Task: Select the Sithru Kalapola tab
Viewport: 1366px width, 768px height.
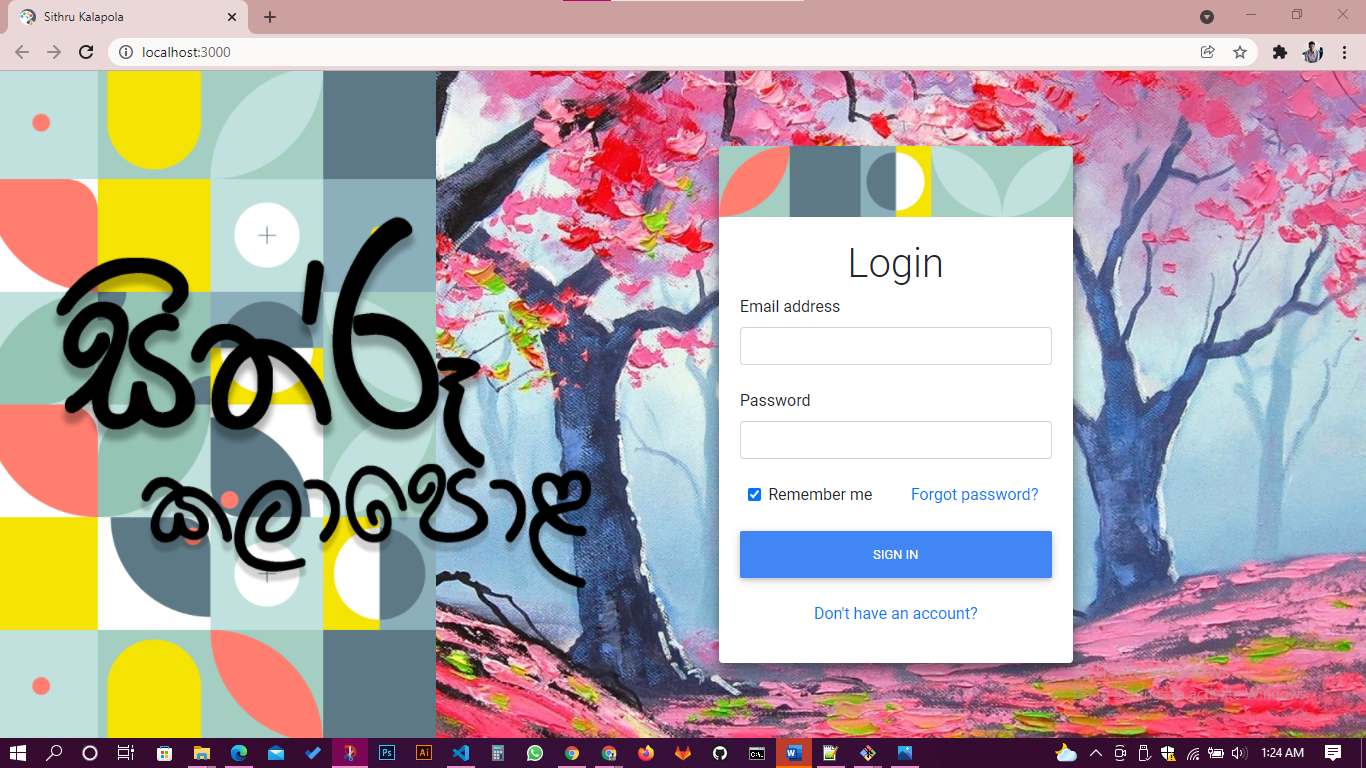Action: pyautogui.click(x=120, y=17)
